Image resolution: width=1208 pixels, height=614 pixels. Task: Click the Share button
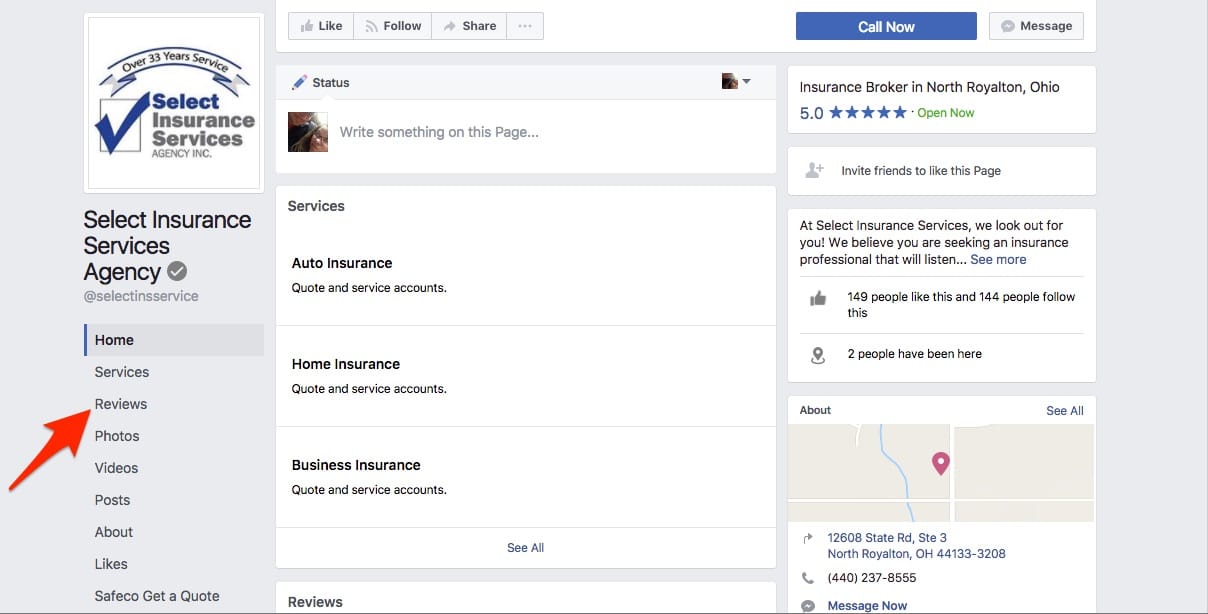click(x=469, y=26)
